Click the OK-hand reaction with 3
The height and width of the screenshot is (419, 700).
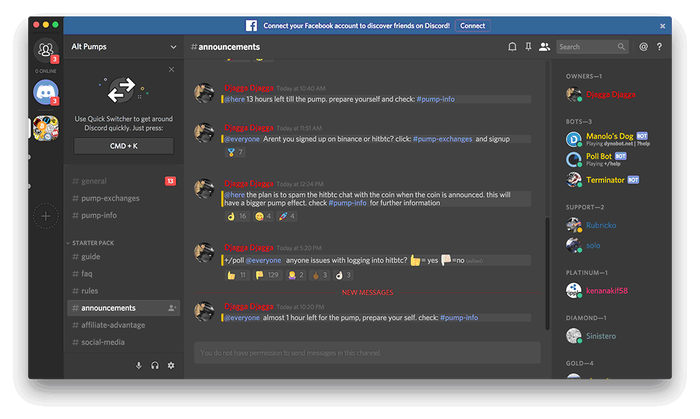[x=343, y=275]
